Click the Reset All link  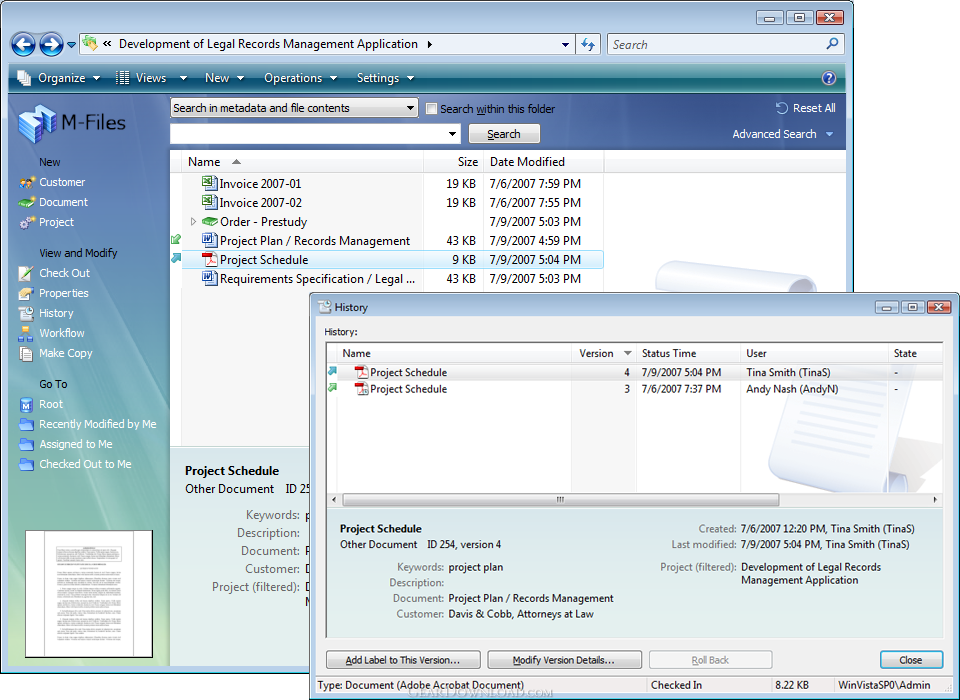point(806,108)
